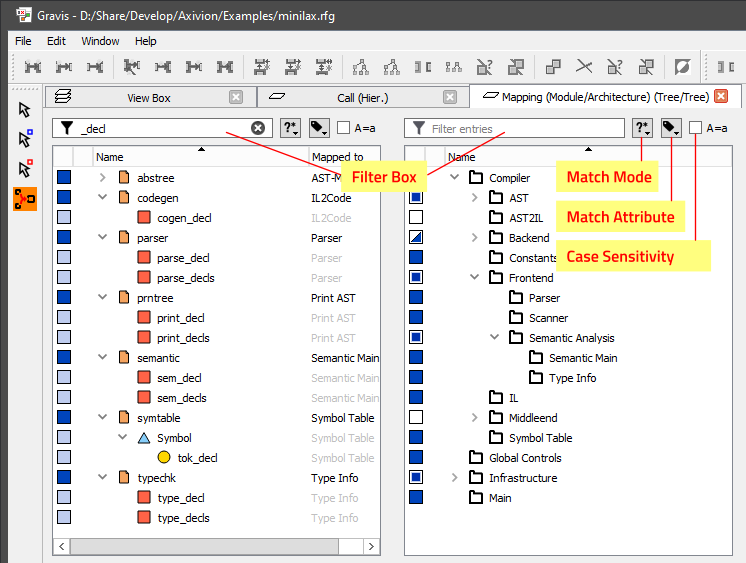Select the arrow tool with blue square
Image resolution: width=746 pixels, height=563 pixels.
pos(25,139)
